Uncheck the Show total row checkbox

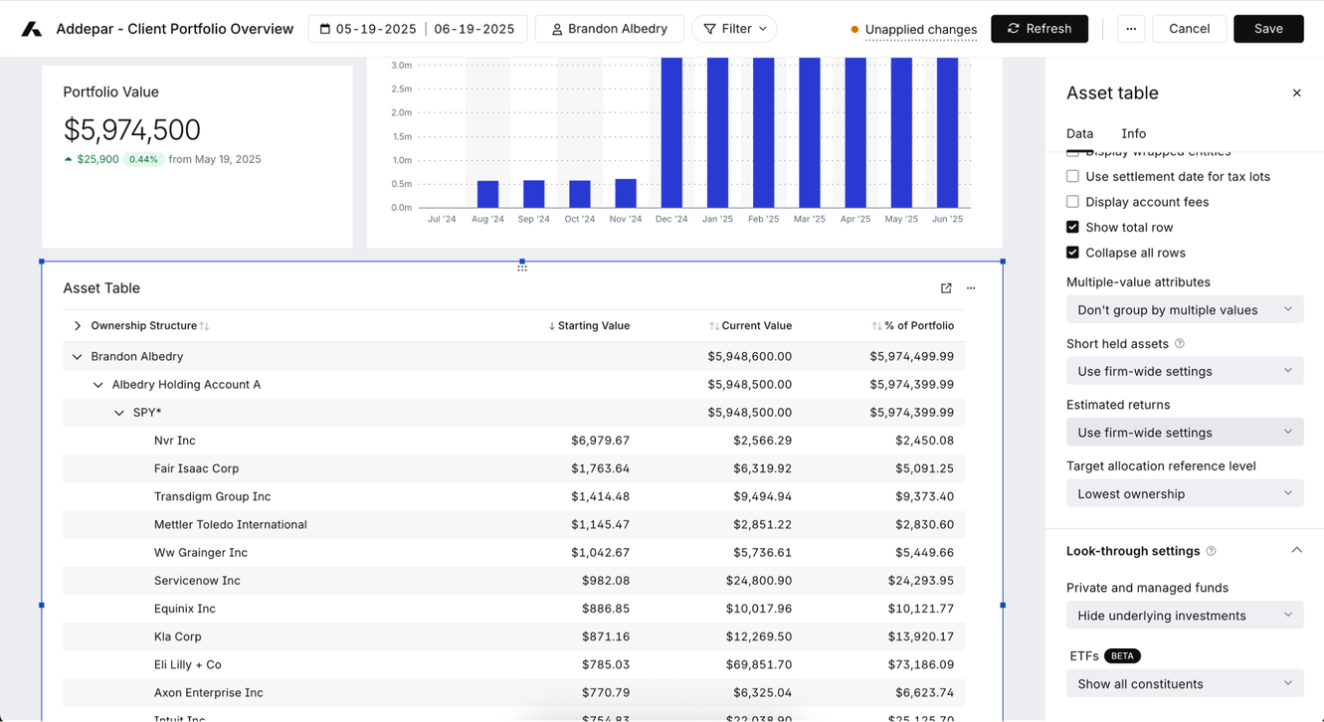coord(1073,227)
